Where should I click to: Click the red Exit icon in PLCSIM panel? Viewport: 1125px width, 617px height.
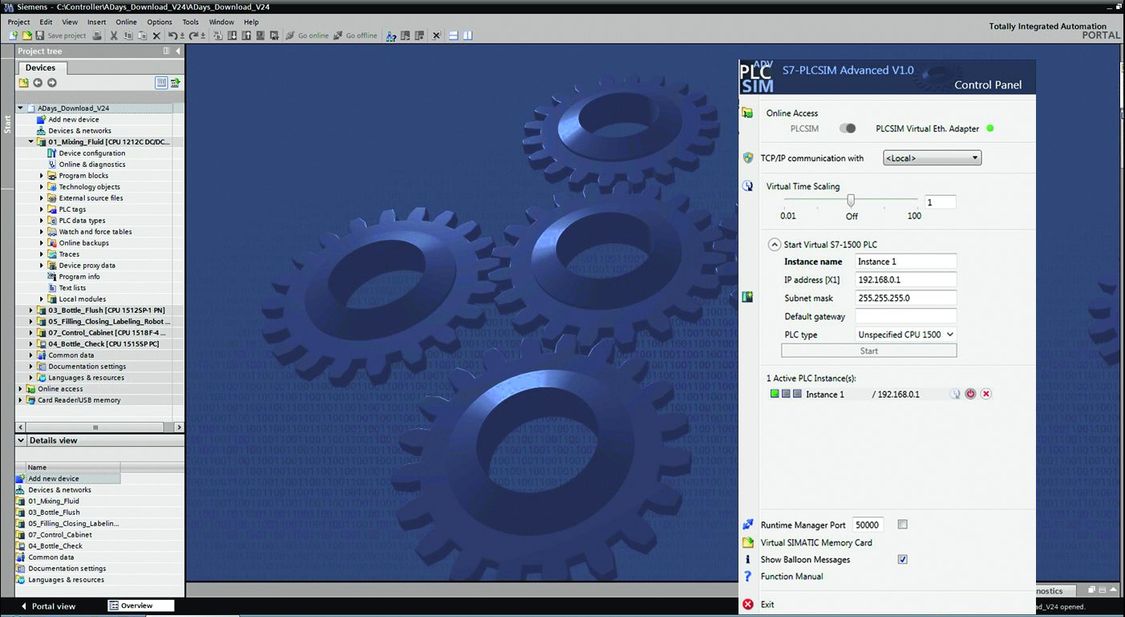(748, 604)
